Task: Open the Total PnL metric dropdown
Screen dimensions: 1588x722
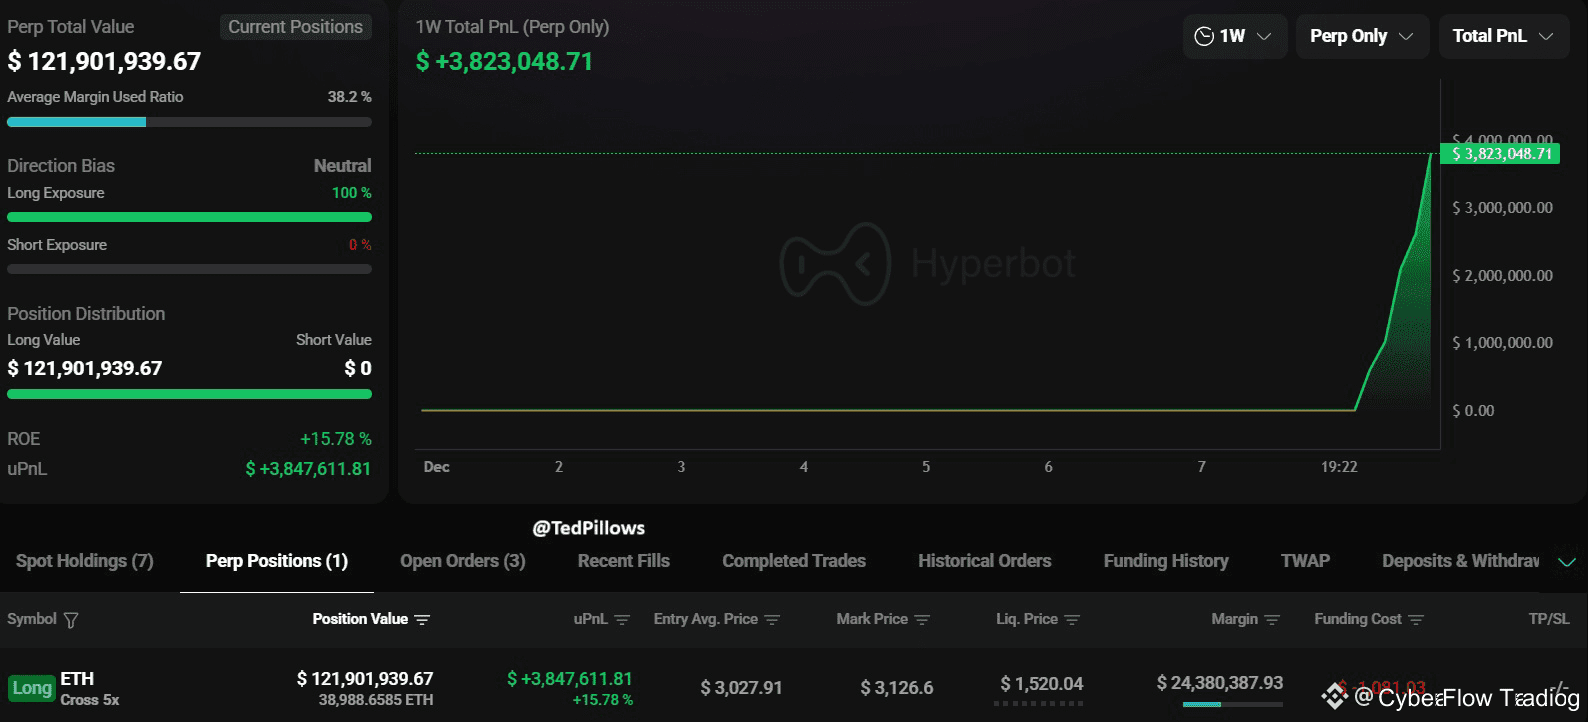Action: click(1503, 35)
